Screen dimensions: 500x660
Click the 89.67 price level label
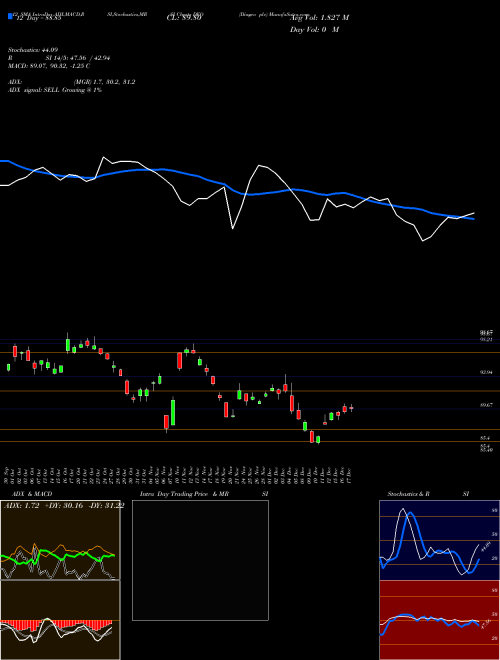486,405
